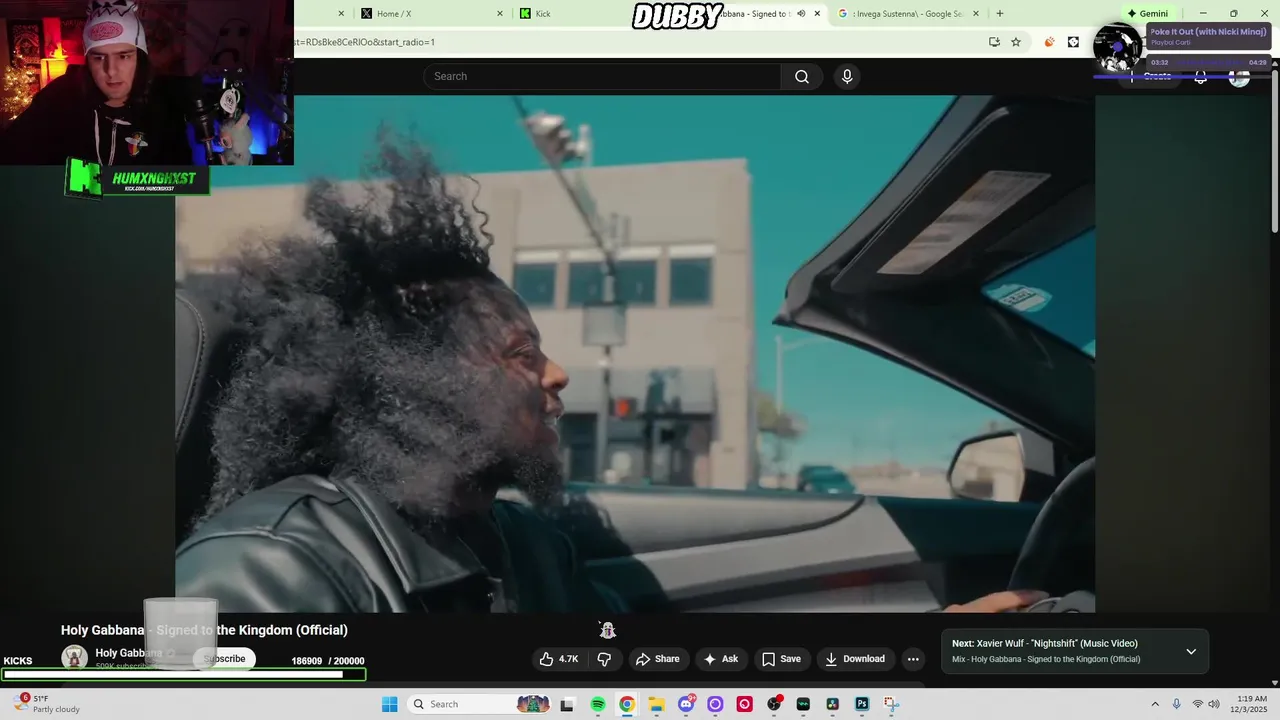Viewport: 1280px width, 720px height.
Task: Switch to the Invega Sustenna Google Search tab
Action: [x=909, y=14]
